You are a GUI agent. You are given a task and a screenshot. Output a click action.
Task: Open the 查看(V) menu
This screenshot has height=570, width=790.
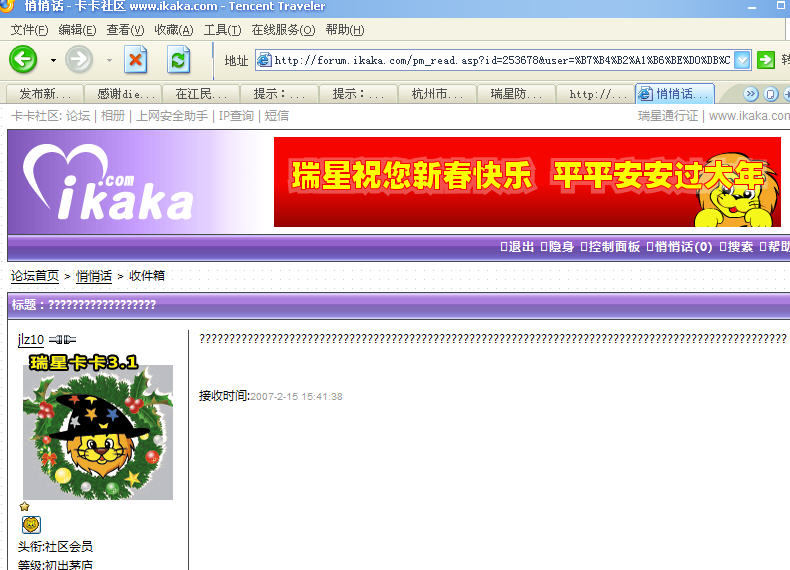tap(125, 30)
